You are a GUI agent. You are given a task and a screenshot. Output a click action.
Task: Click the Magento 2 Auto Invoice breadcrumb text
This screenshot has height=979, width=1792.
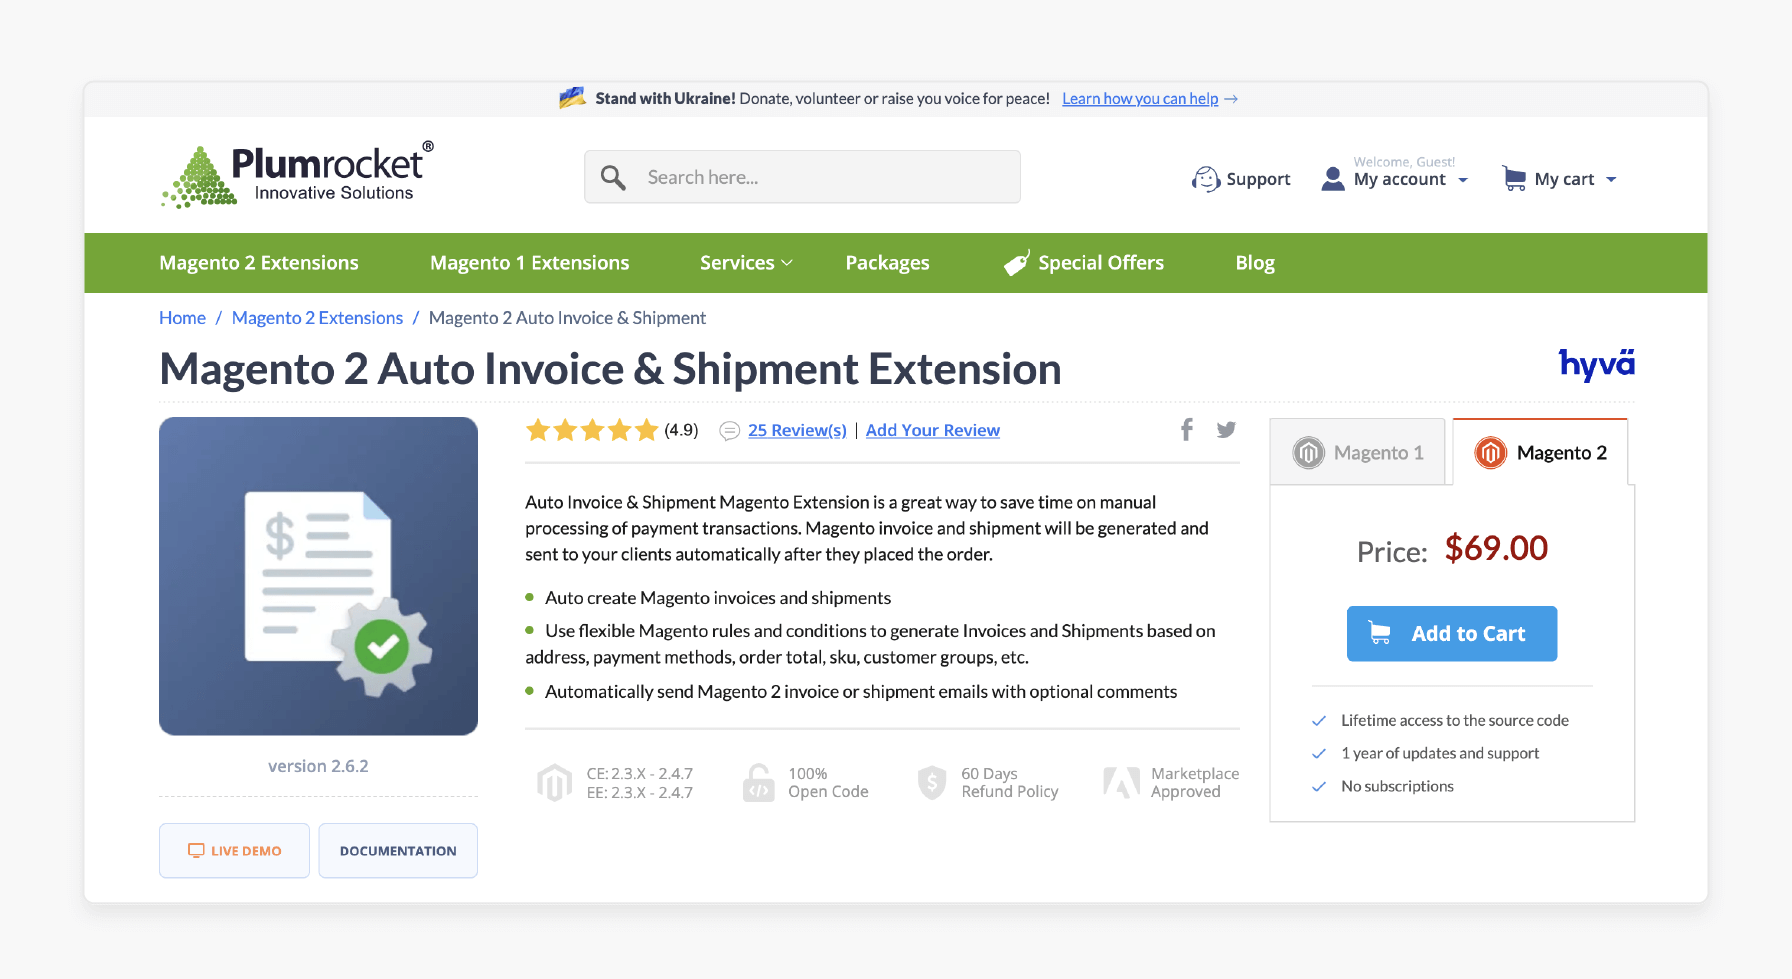567,318
